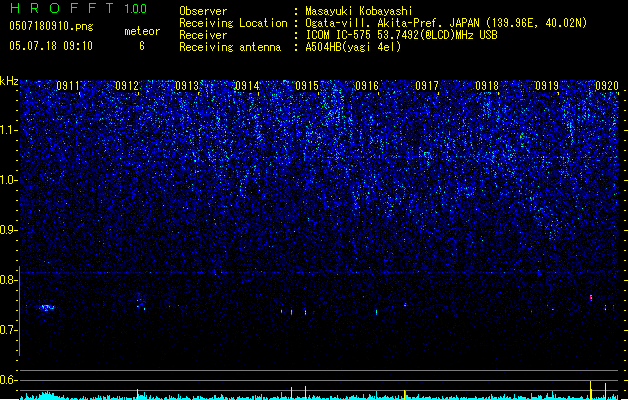Click the 0.9 kHz axis label

point(9,230)
